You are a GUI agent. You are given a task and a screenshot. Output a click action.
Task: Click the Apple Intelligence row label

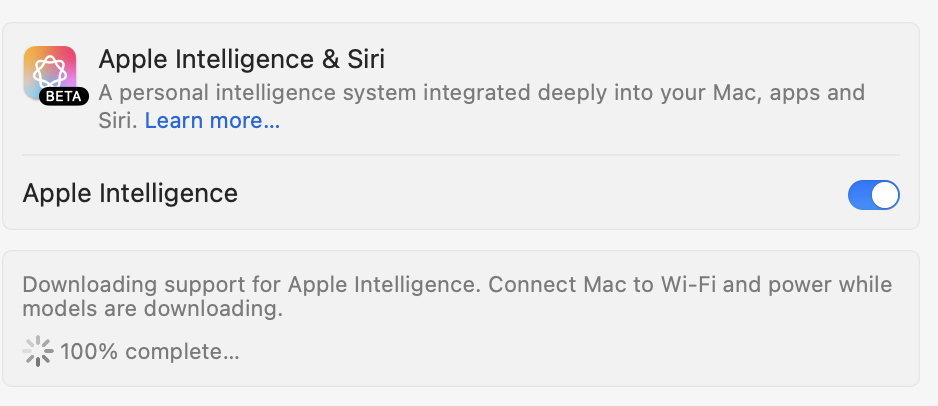pos(130,193)
